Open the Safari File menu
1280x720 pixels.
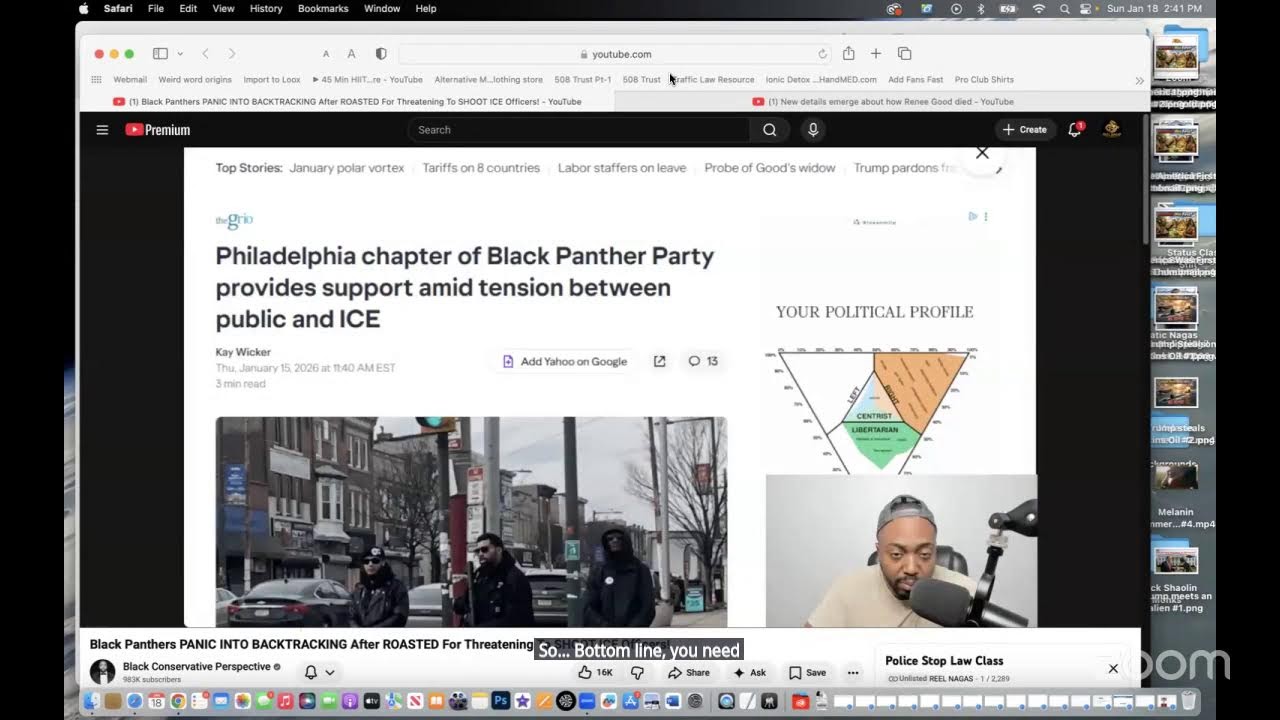pos(156,9)
